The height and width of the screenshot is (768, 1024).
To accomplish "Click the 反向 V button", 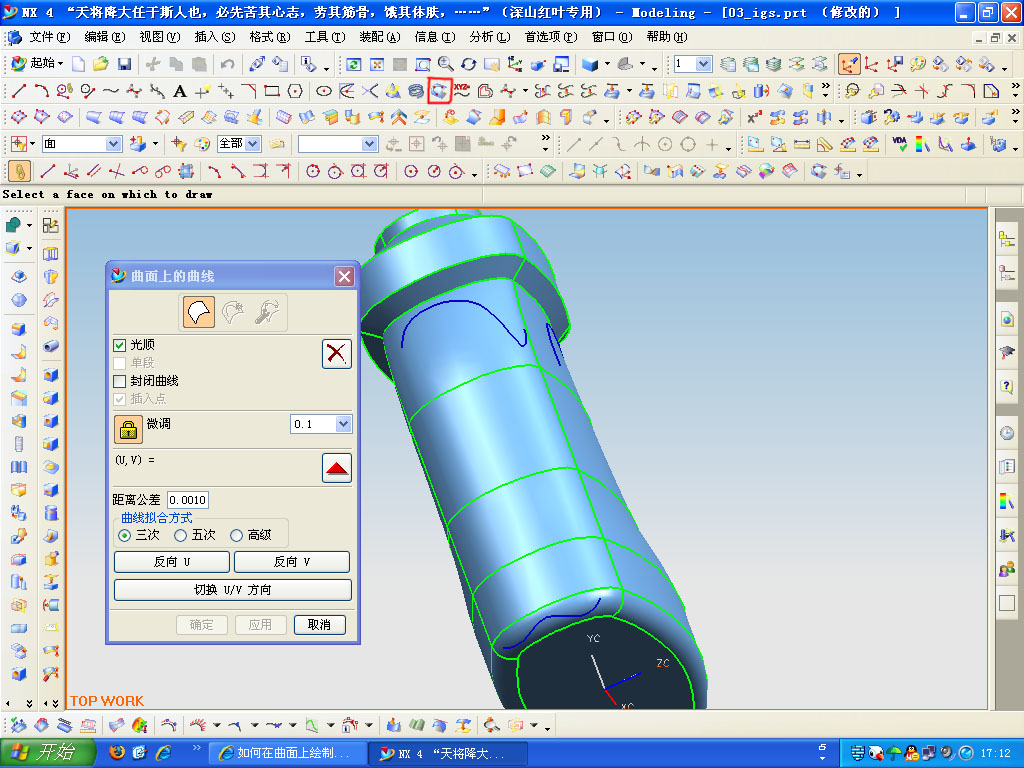I will click(x=292, y=562).
